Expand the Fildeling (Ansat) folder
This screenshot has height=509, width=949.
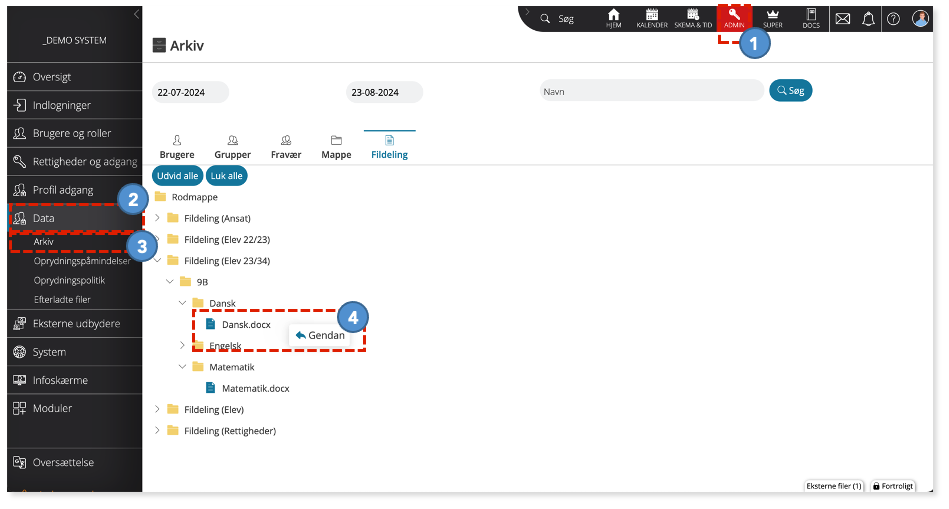point(157,218)
